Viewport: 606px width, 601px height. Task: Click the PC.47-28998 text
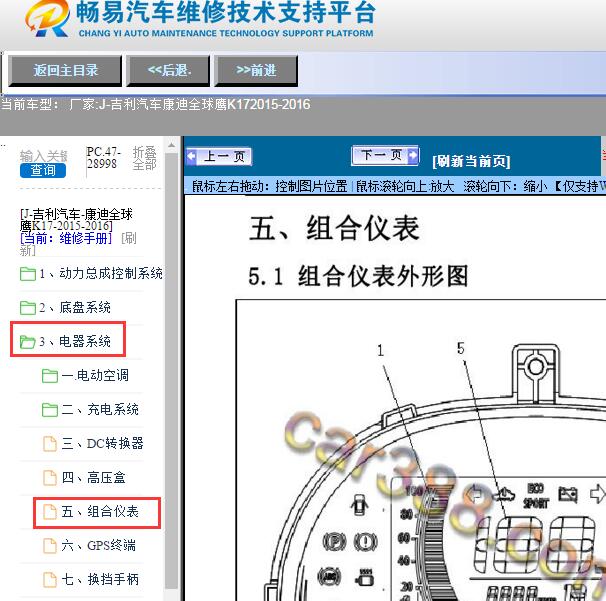pos(103,158)
